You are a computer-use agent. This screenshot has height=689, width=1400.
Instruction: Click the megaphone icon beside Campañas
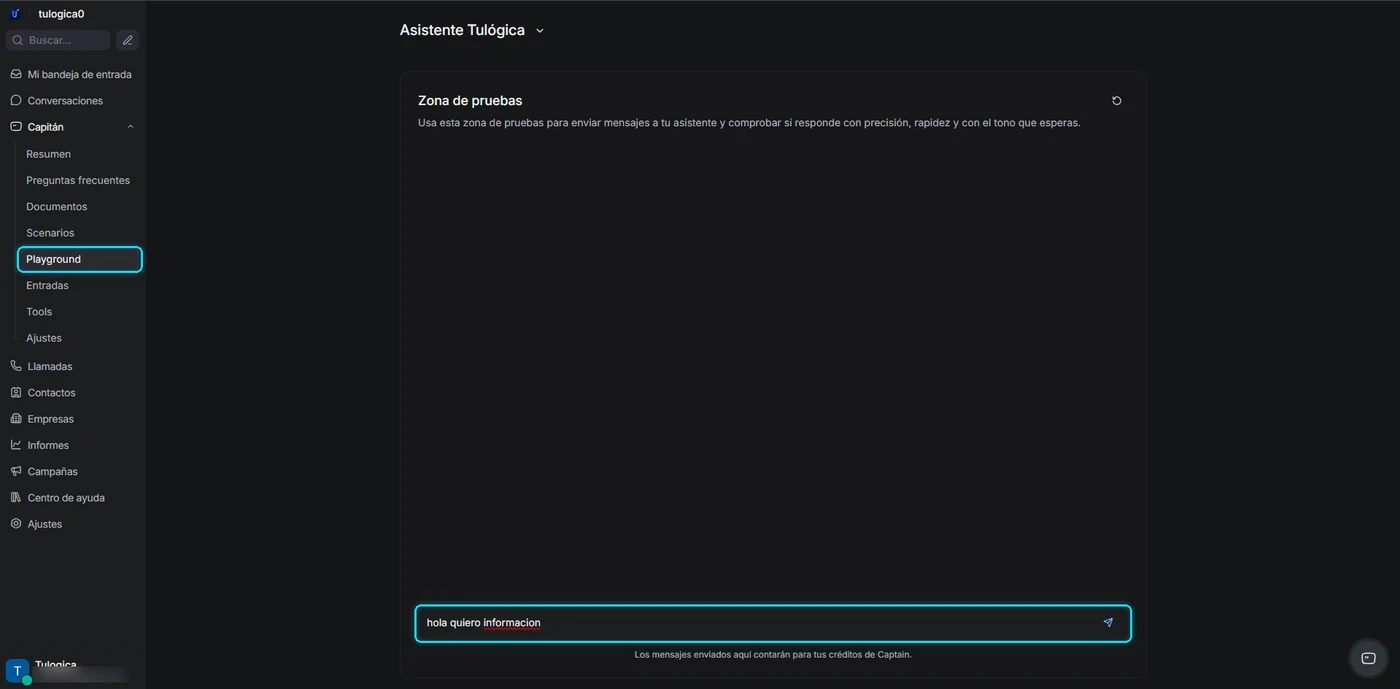click(x=16, y=471)
